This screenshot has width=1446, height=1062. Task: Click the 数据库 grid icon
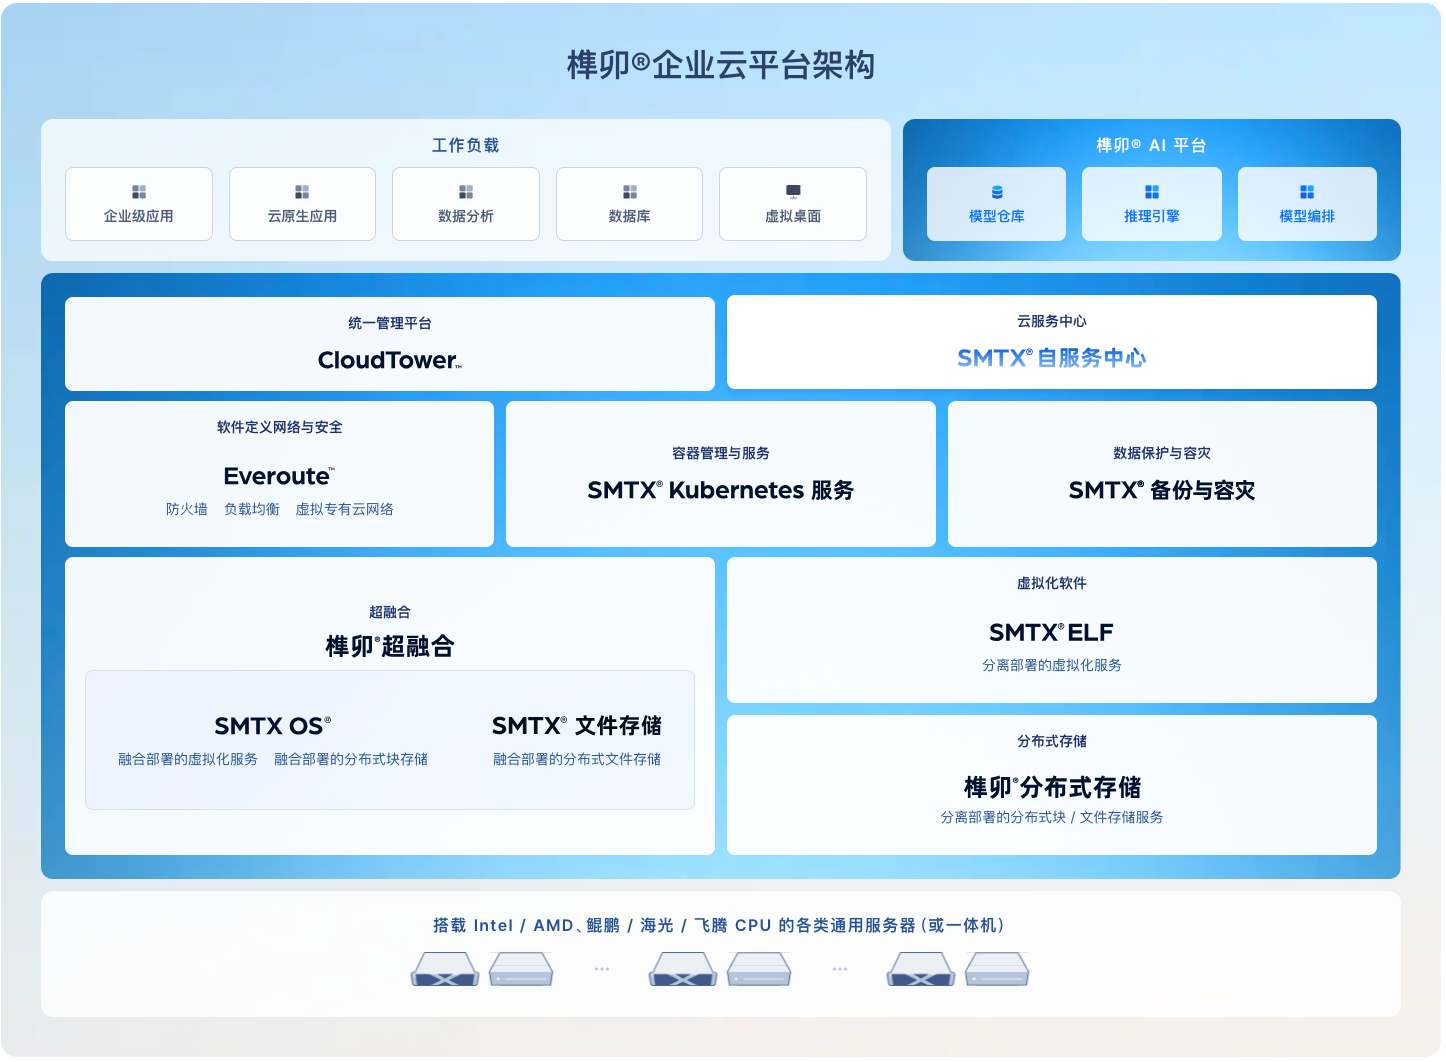630,192
